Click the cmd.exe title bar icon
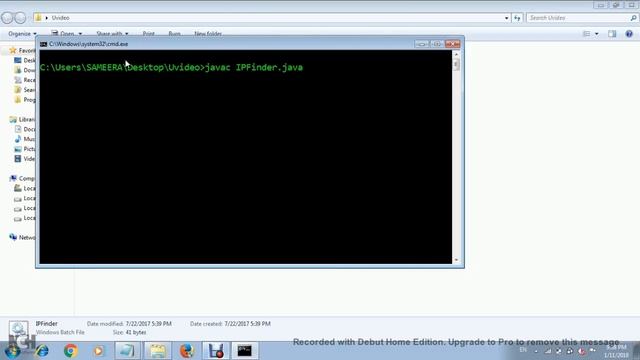The height and width of the screenshot is (360, 640). pyautogui.click(x=43, y=44)
